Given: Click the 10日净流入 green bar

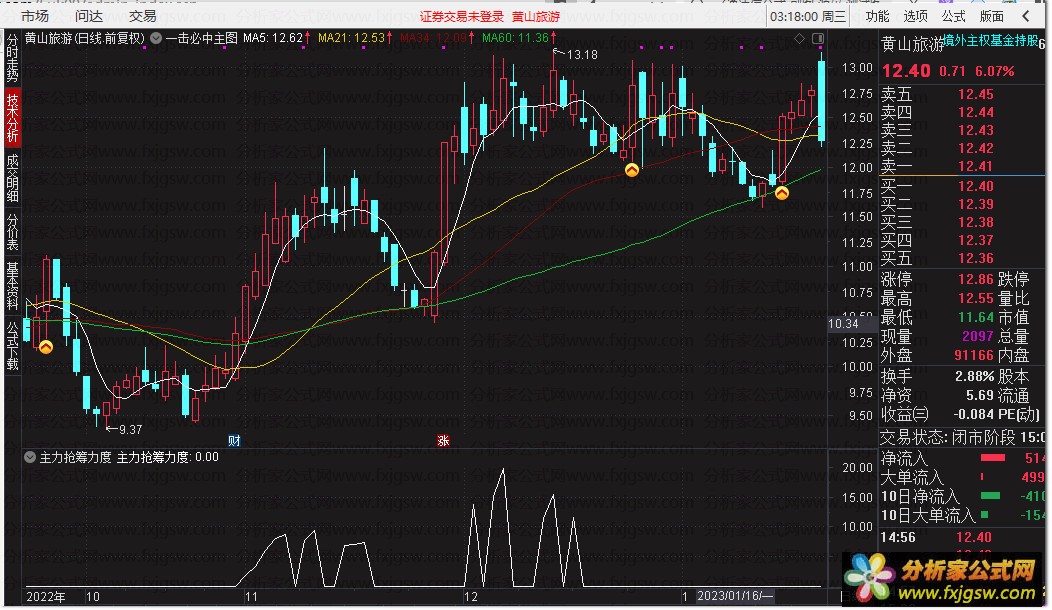Looking at the screenshot, I should [x=990, y=496].
